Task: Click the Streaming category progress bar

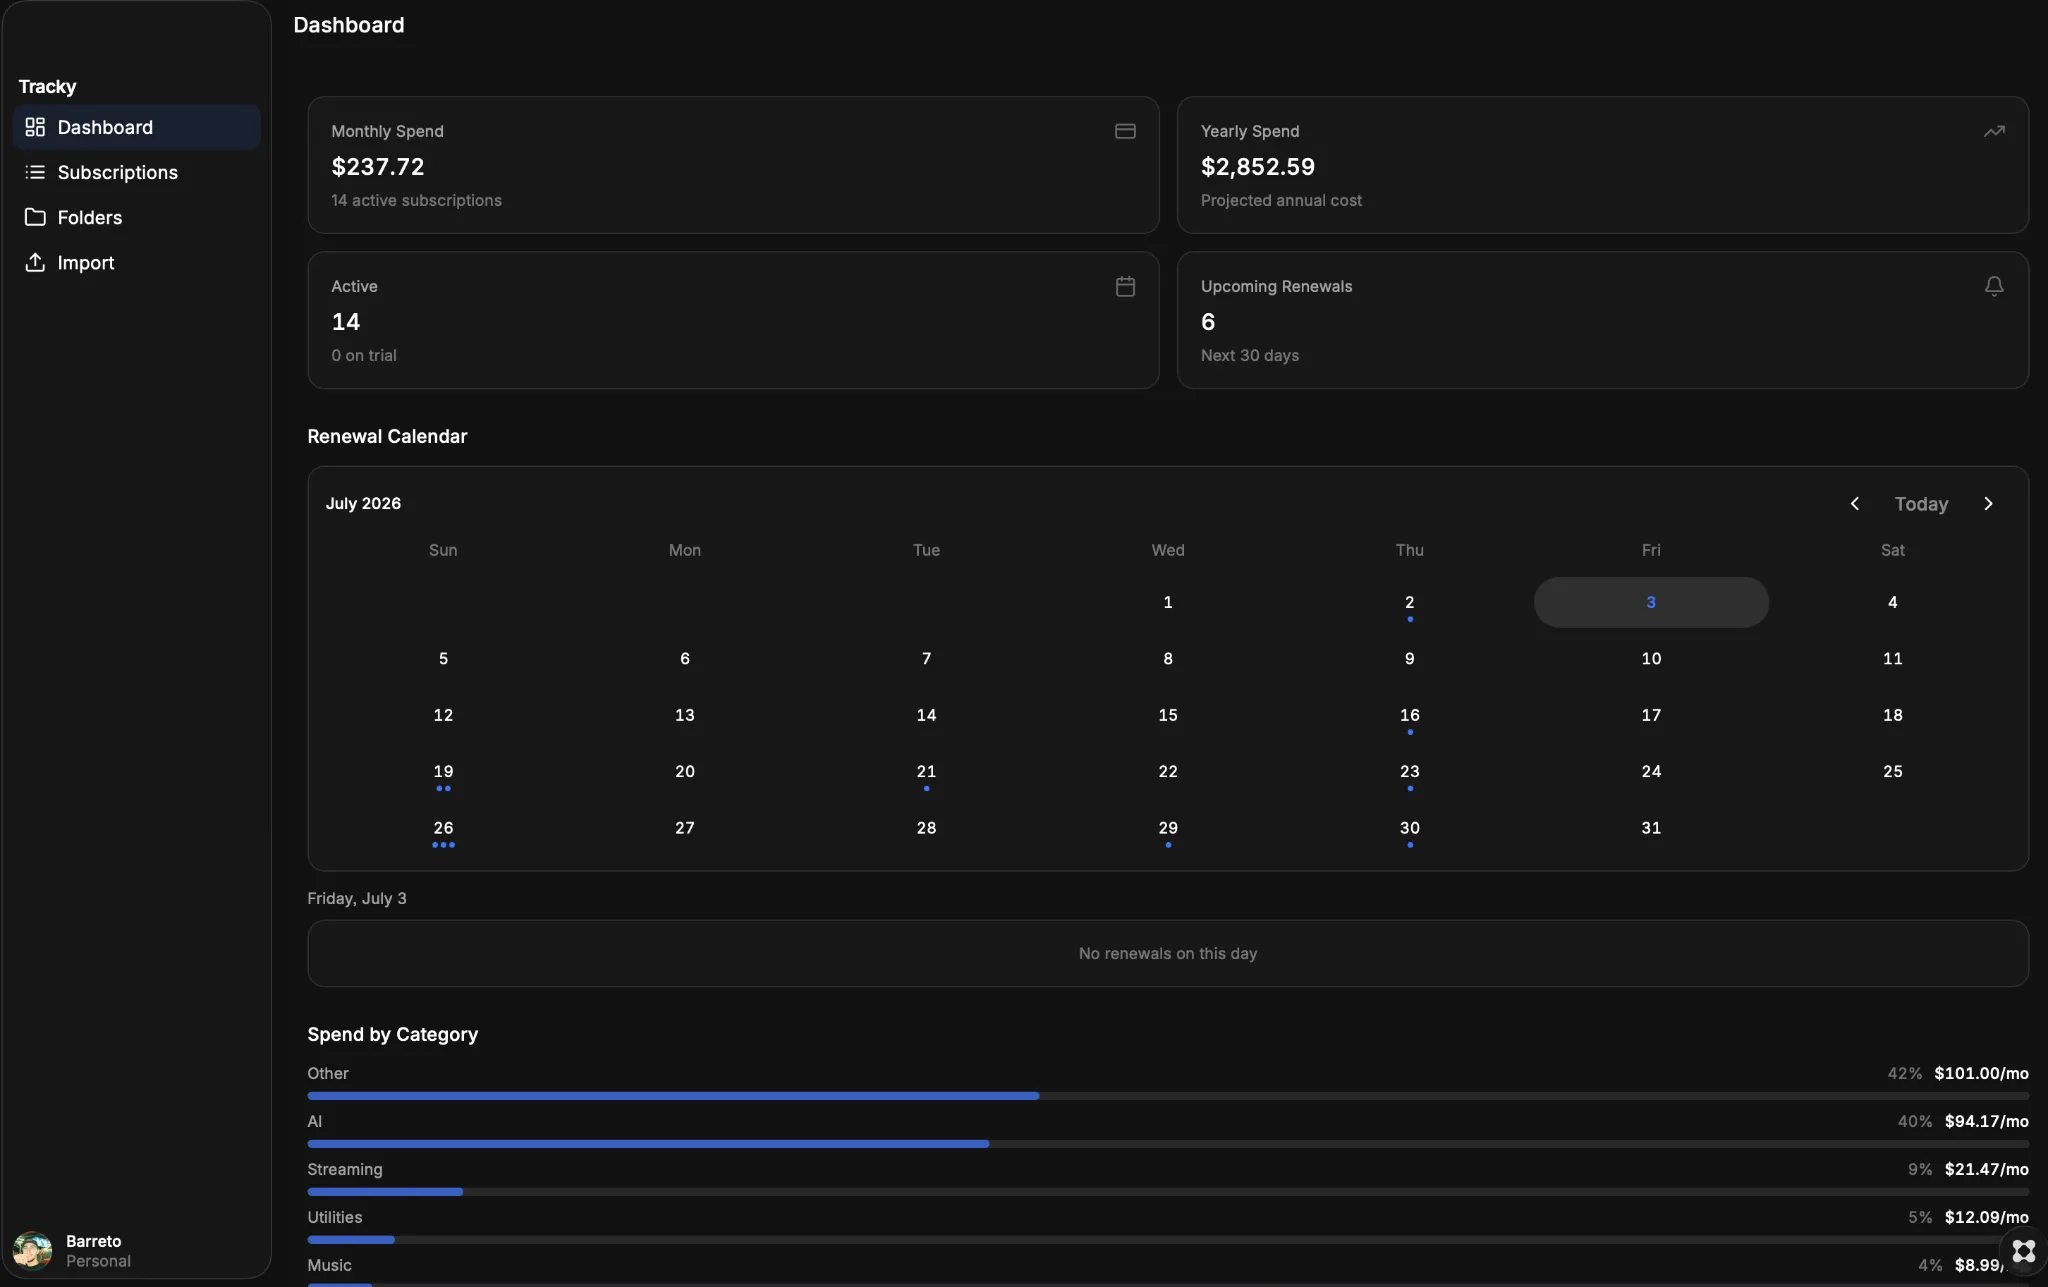Action: [x=1168, y=1192]
